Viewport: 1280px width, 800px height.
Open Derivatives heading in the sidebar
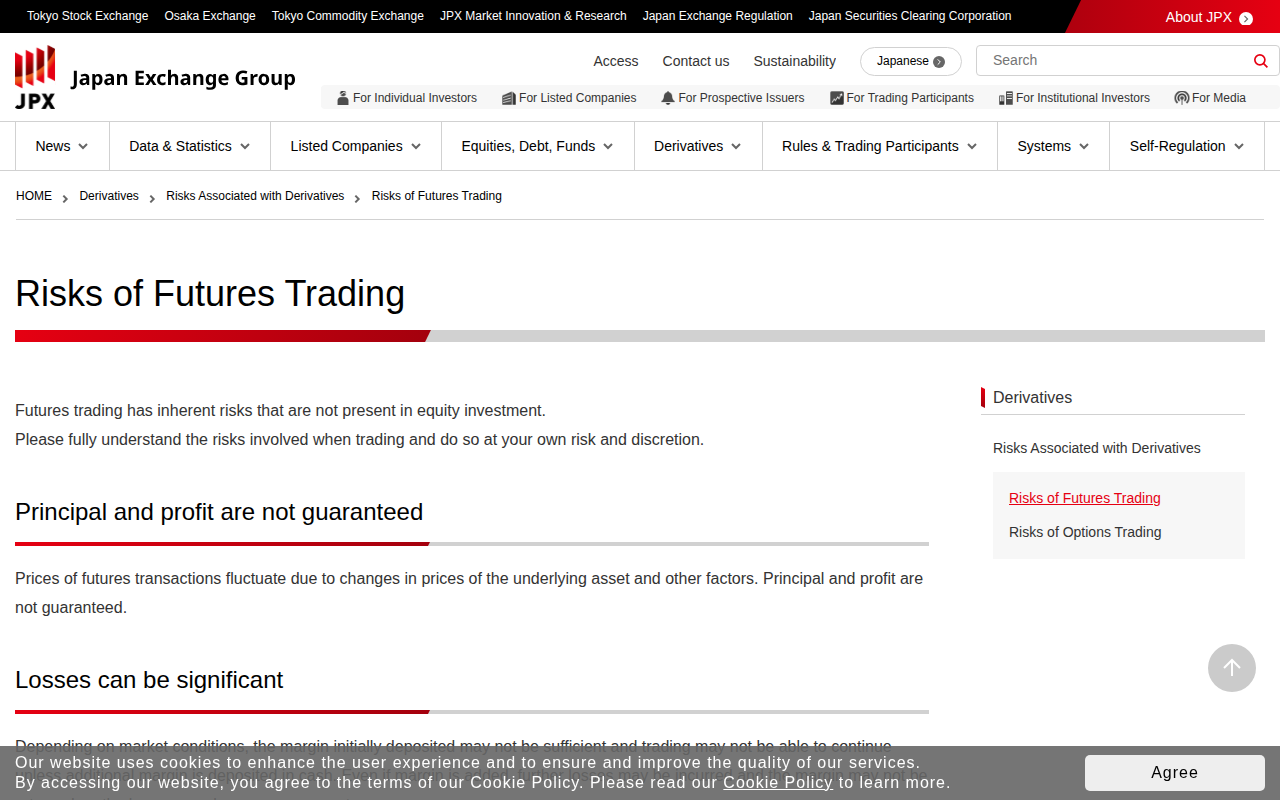pyautogui.click(x=1032, y=397)
